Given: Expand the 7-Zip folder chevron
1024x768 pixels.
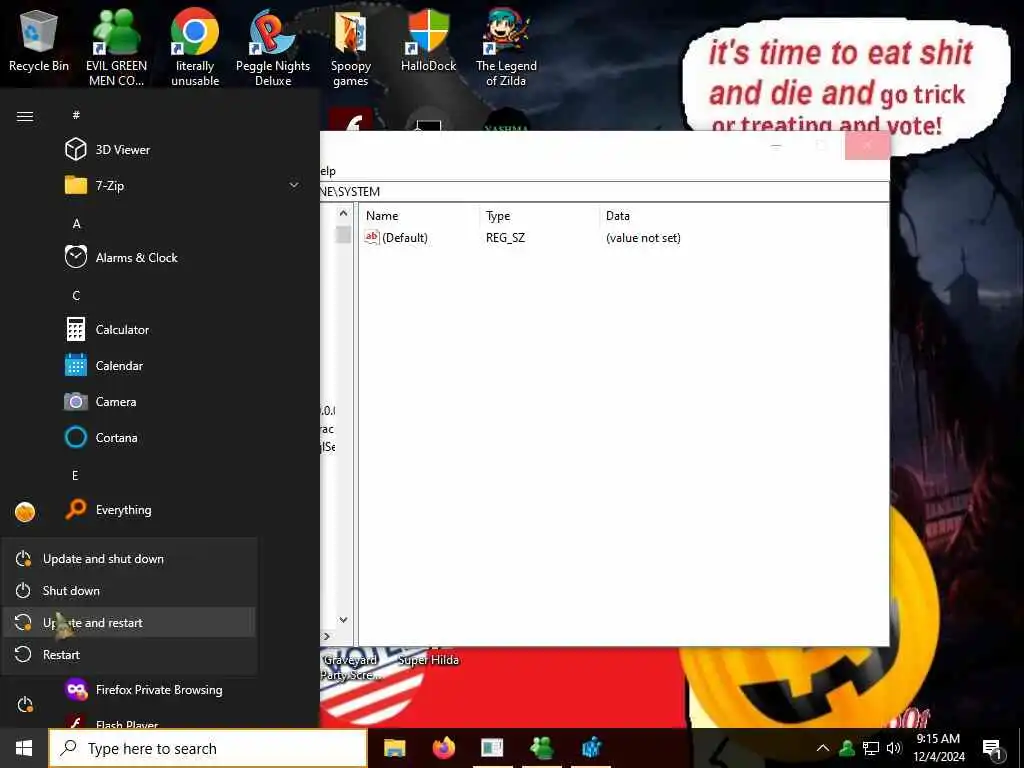Looking at the screenshot, I should tap(294, 185).
